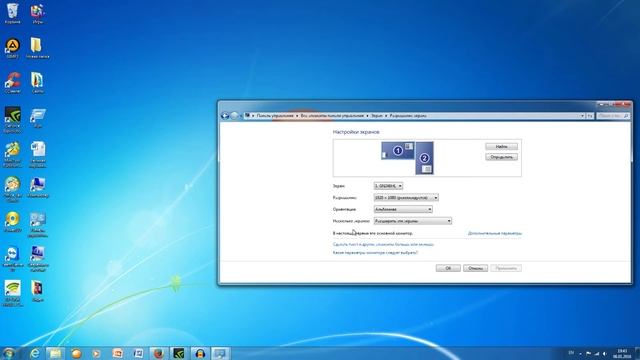
Task: Open the taskbar clock and date
Action: pos(622,353)
